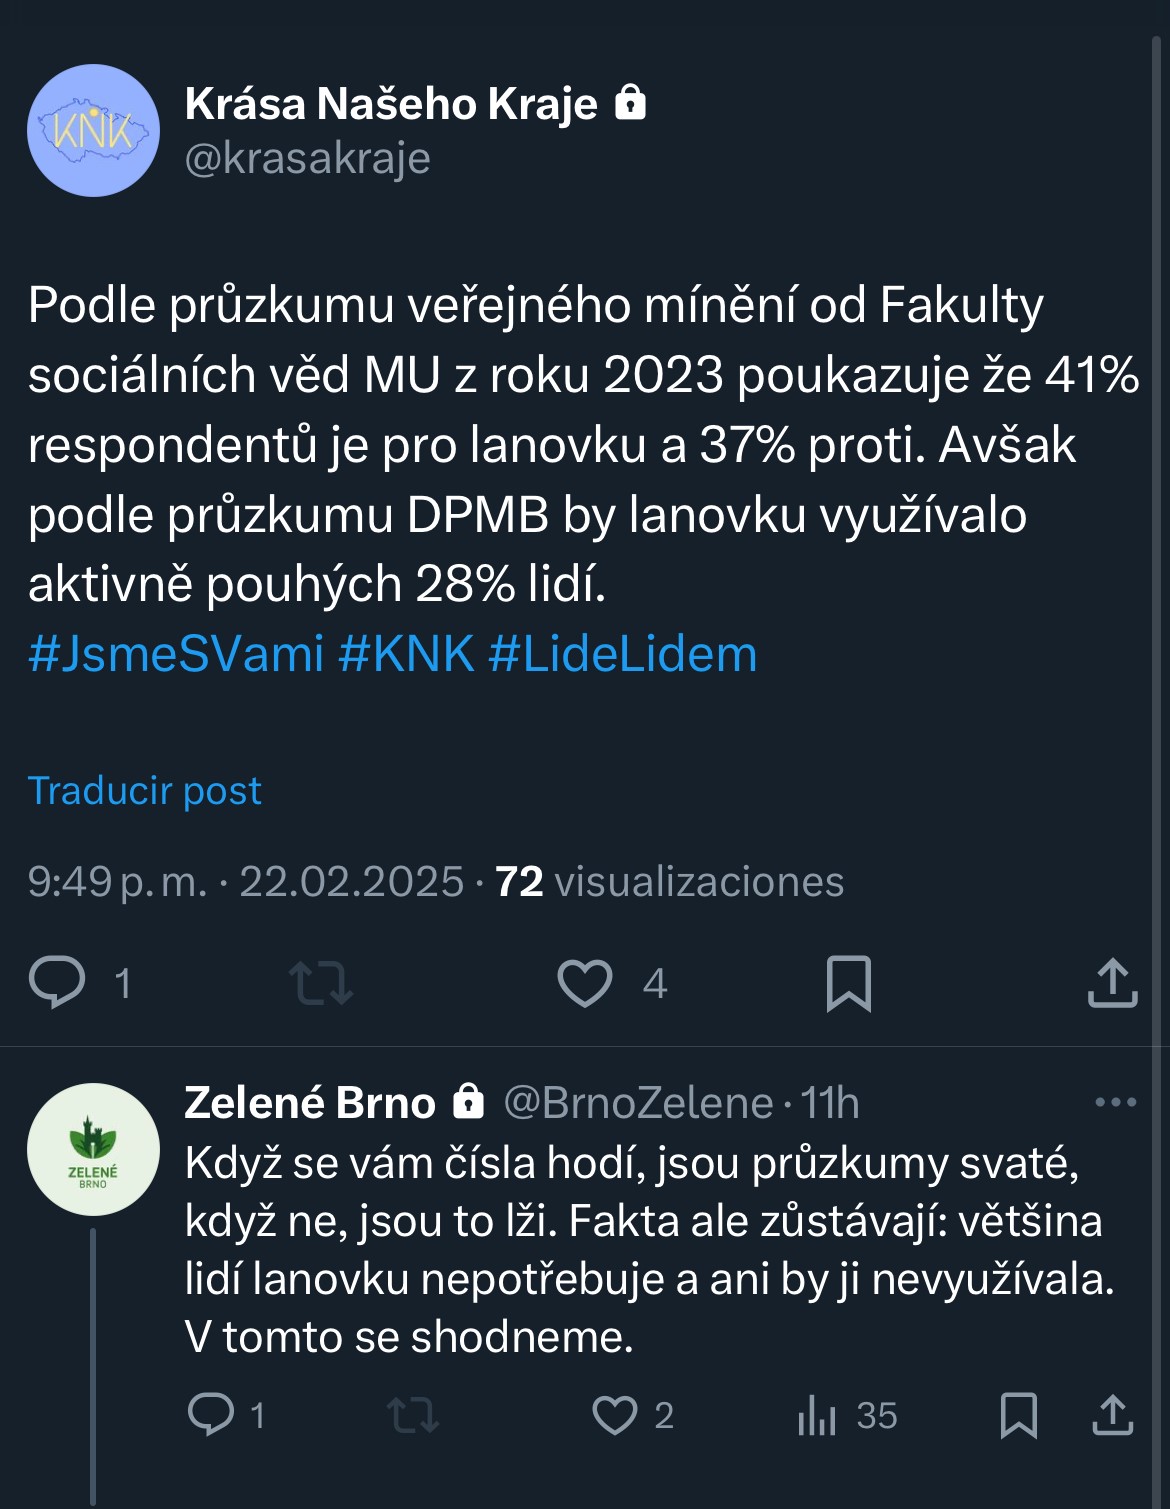Like the Krása Našeho Kraje post
Screen dimensions: 1170x1509
[585, 982]
